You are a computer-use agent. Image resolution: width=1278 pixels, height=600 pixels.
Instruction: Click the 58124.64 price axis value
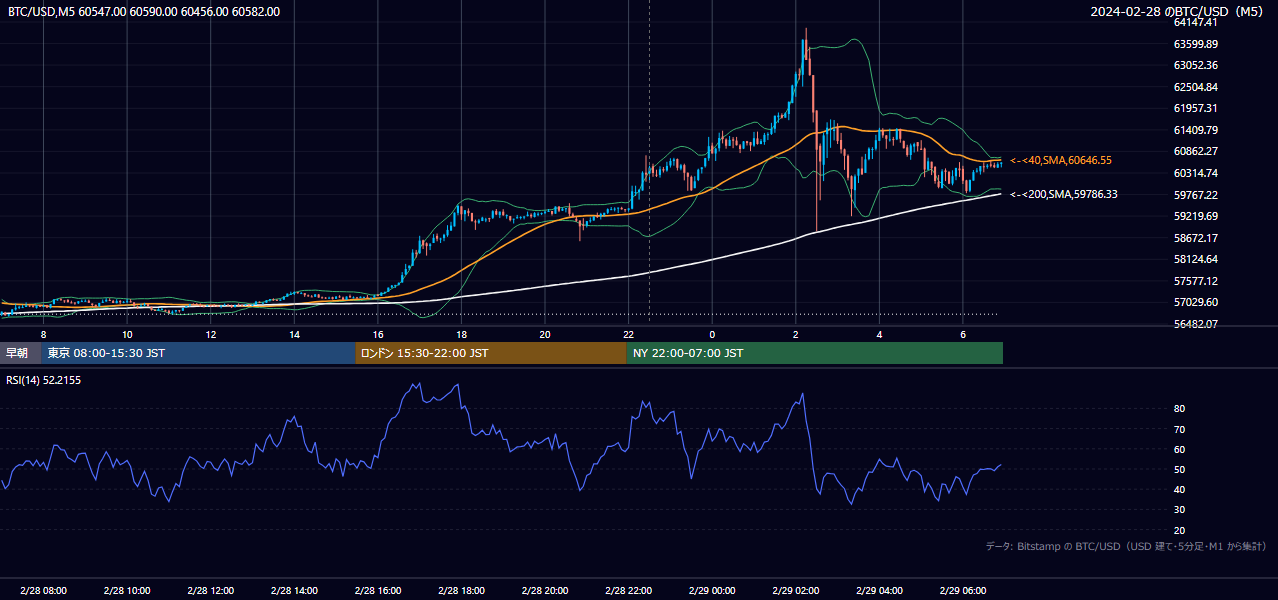1195,259
